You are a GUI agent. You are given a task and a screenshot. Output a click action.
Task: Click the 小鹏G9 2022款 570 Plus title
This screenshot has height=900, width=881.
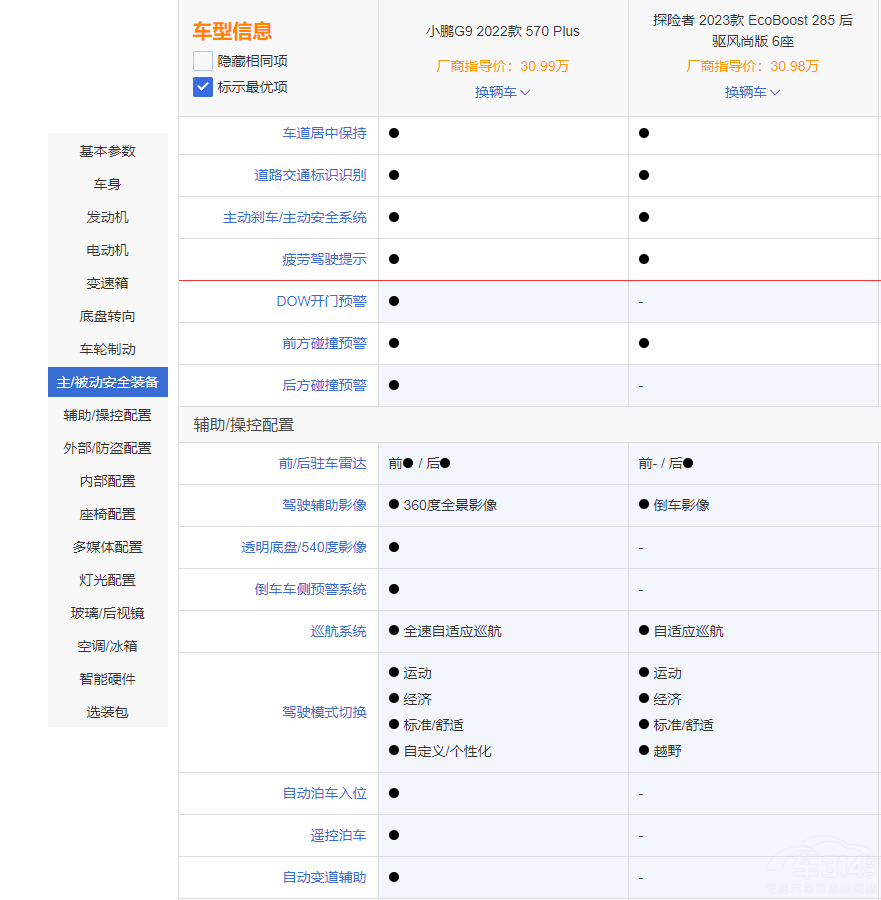pos(502,31)
